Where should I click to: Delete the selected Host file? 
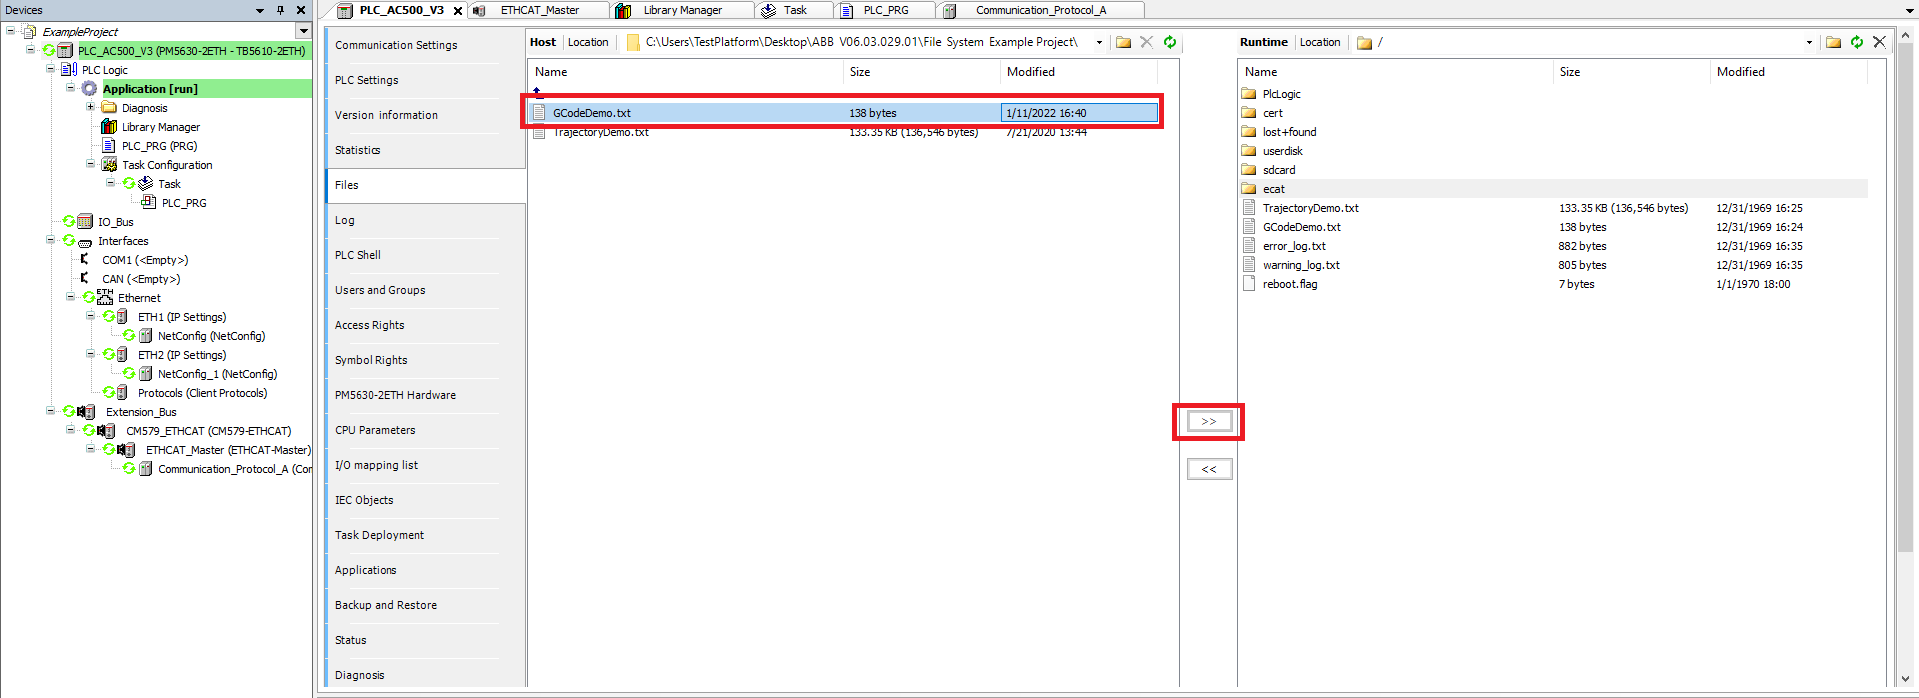point(1146,42)
